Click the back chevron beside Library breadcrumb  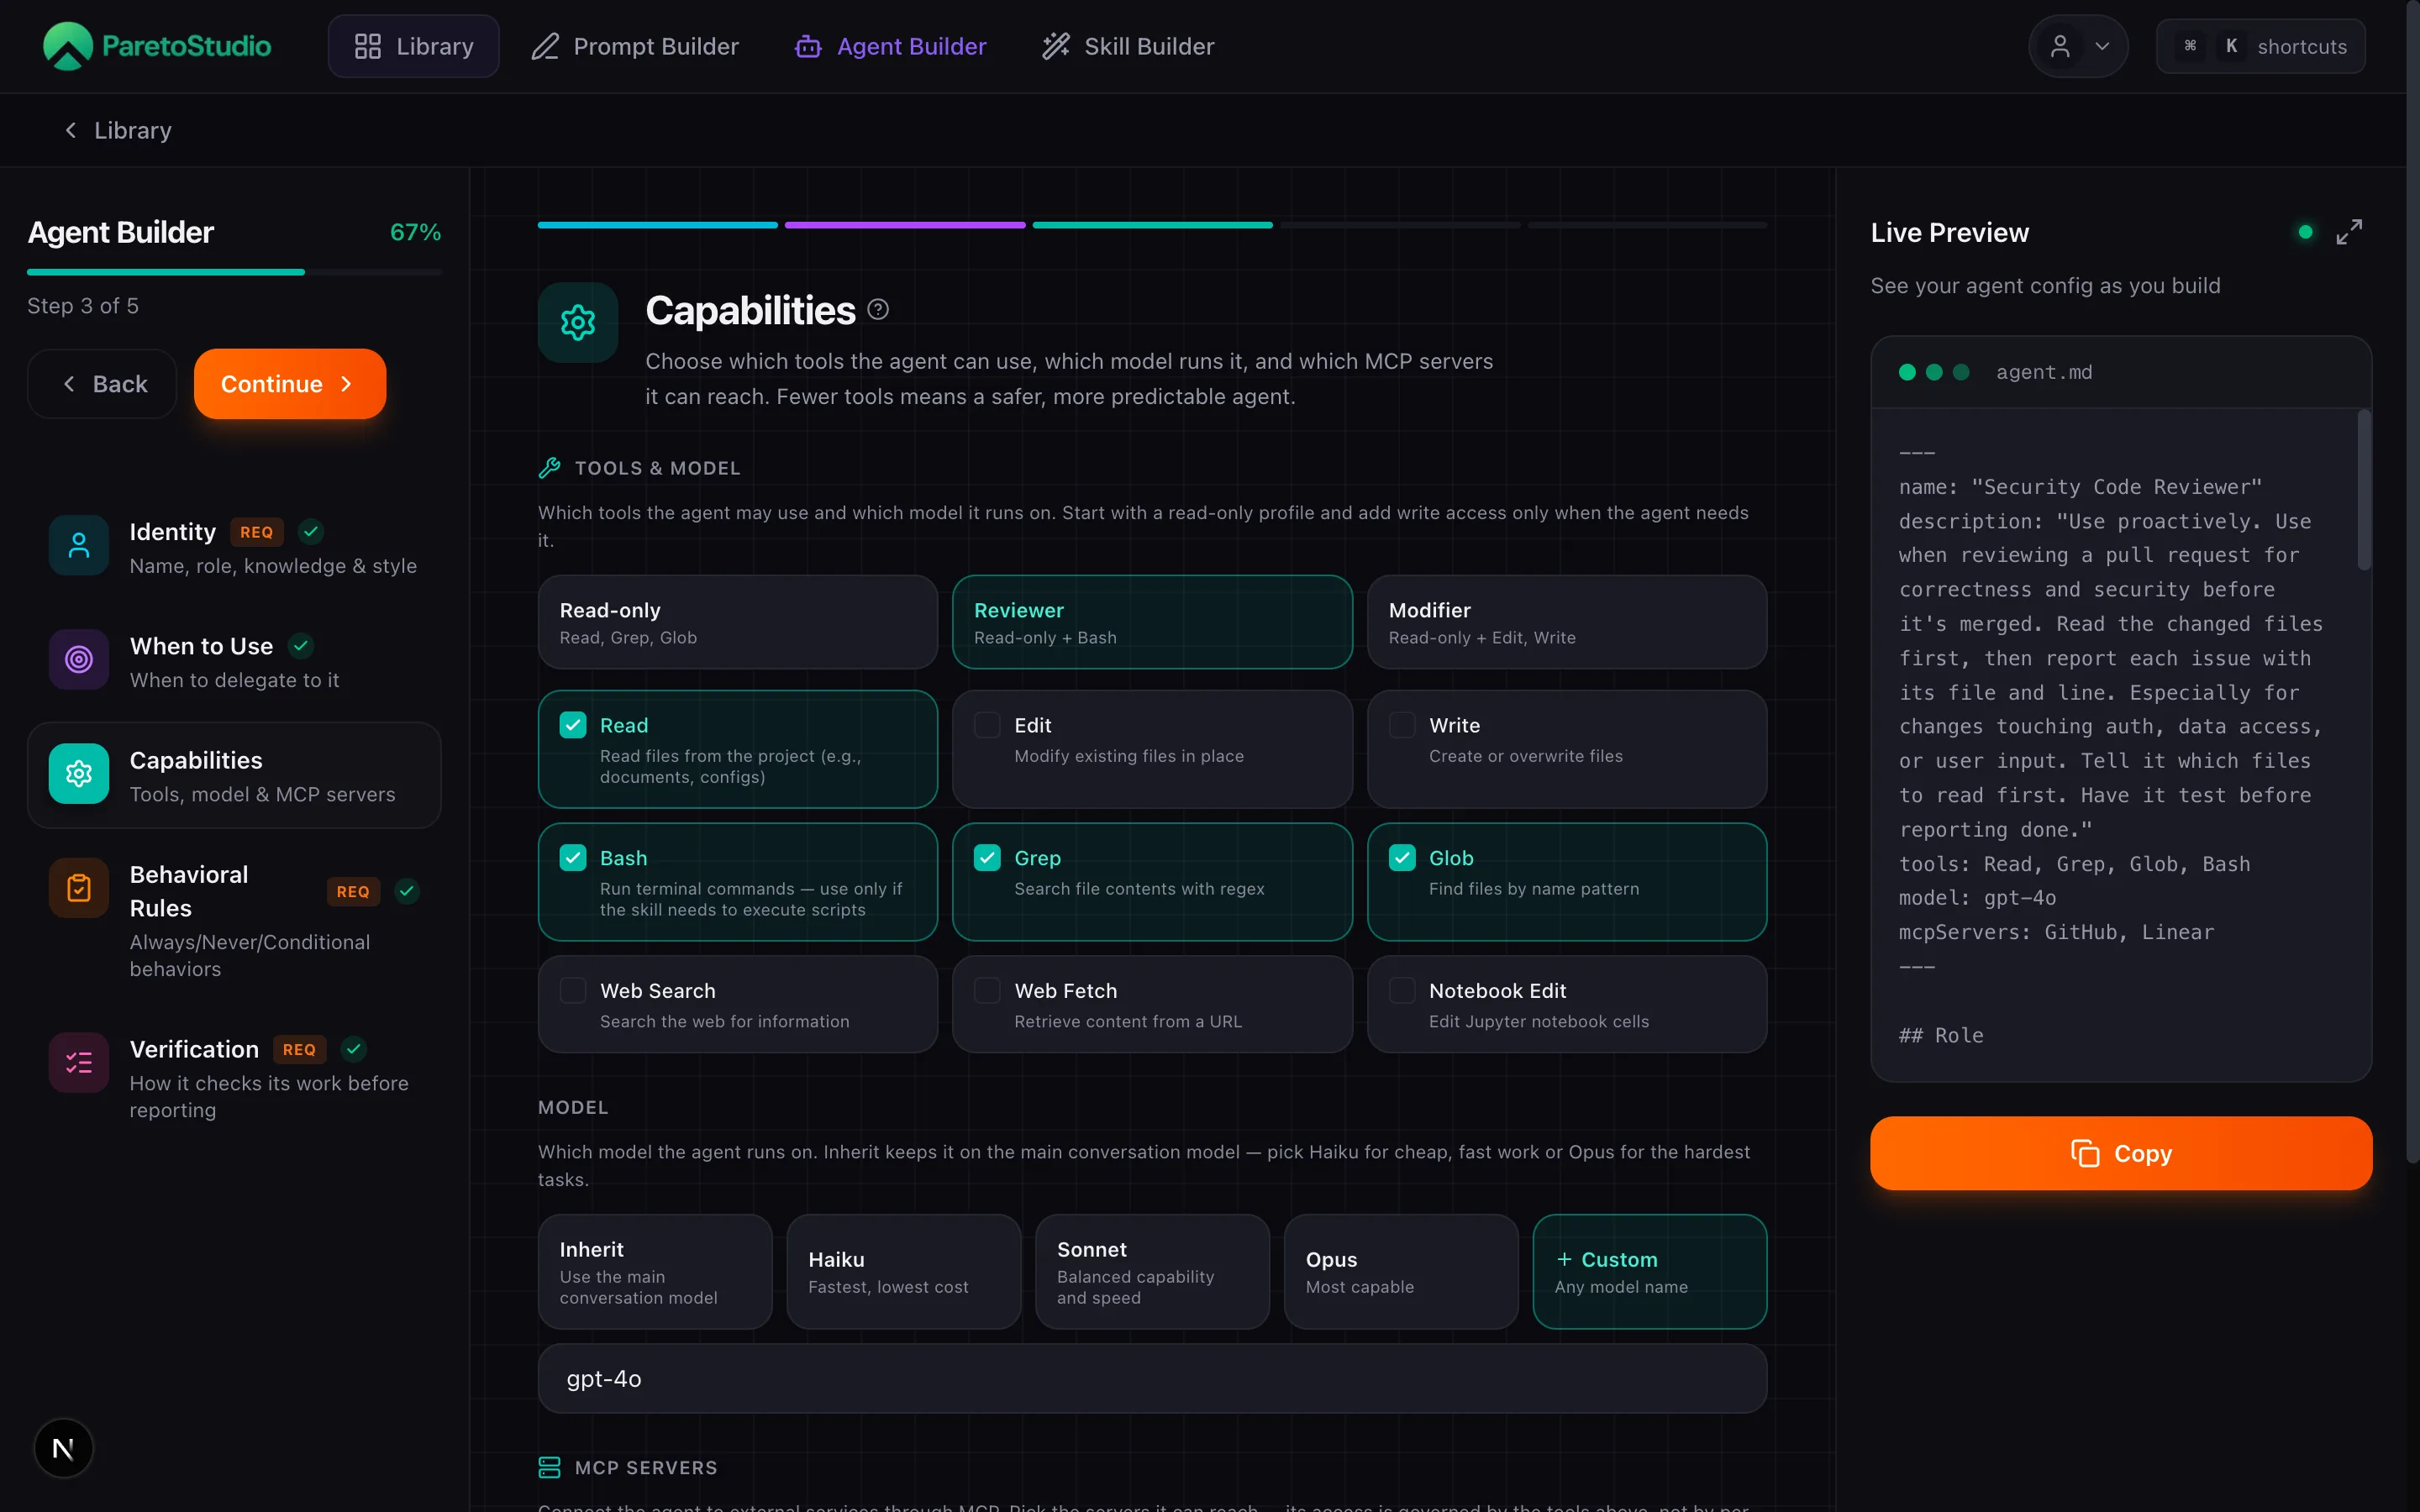coord(70,130)
